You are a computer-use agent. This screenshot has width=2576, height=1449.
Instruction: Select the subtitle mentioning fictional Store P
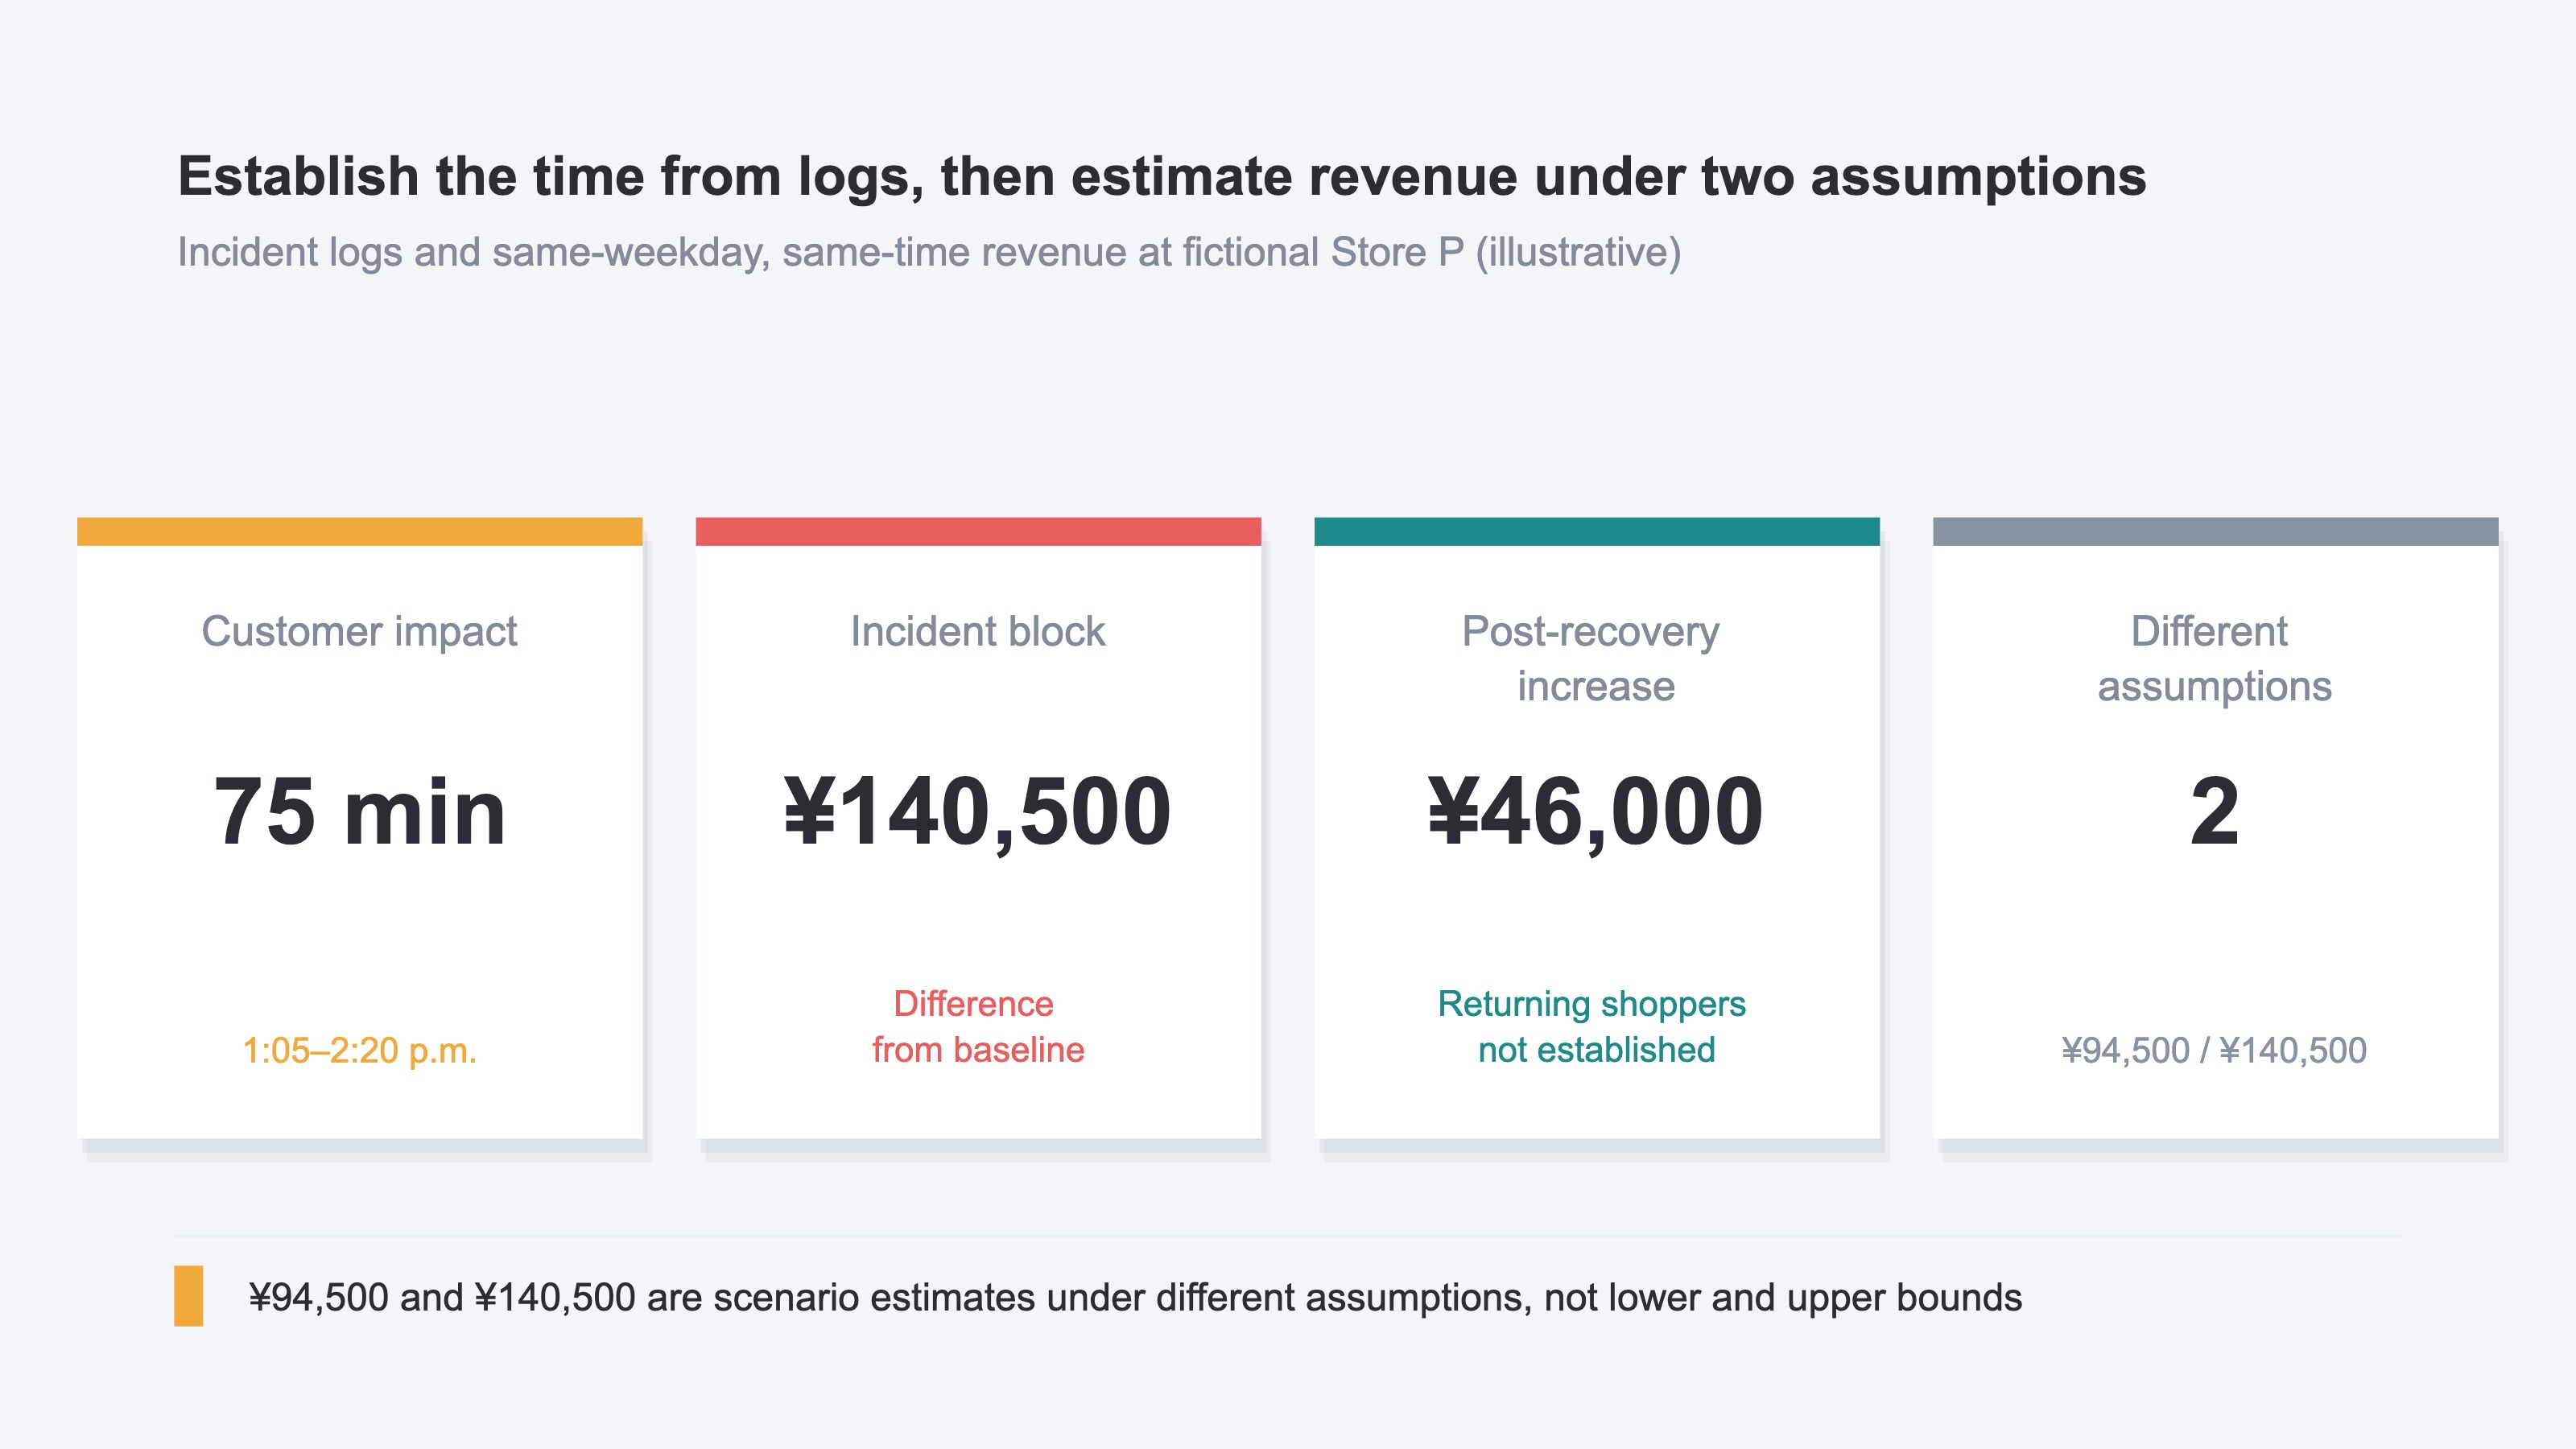[x=929, y=253]
